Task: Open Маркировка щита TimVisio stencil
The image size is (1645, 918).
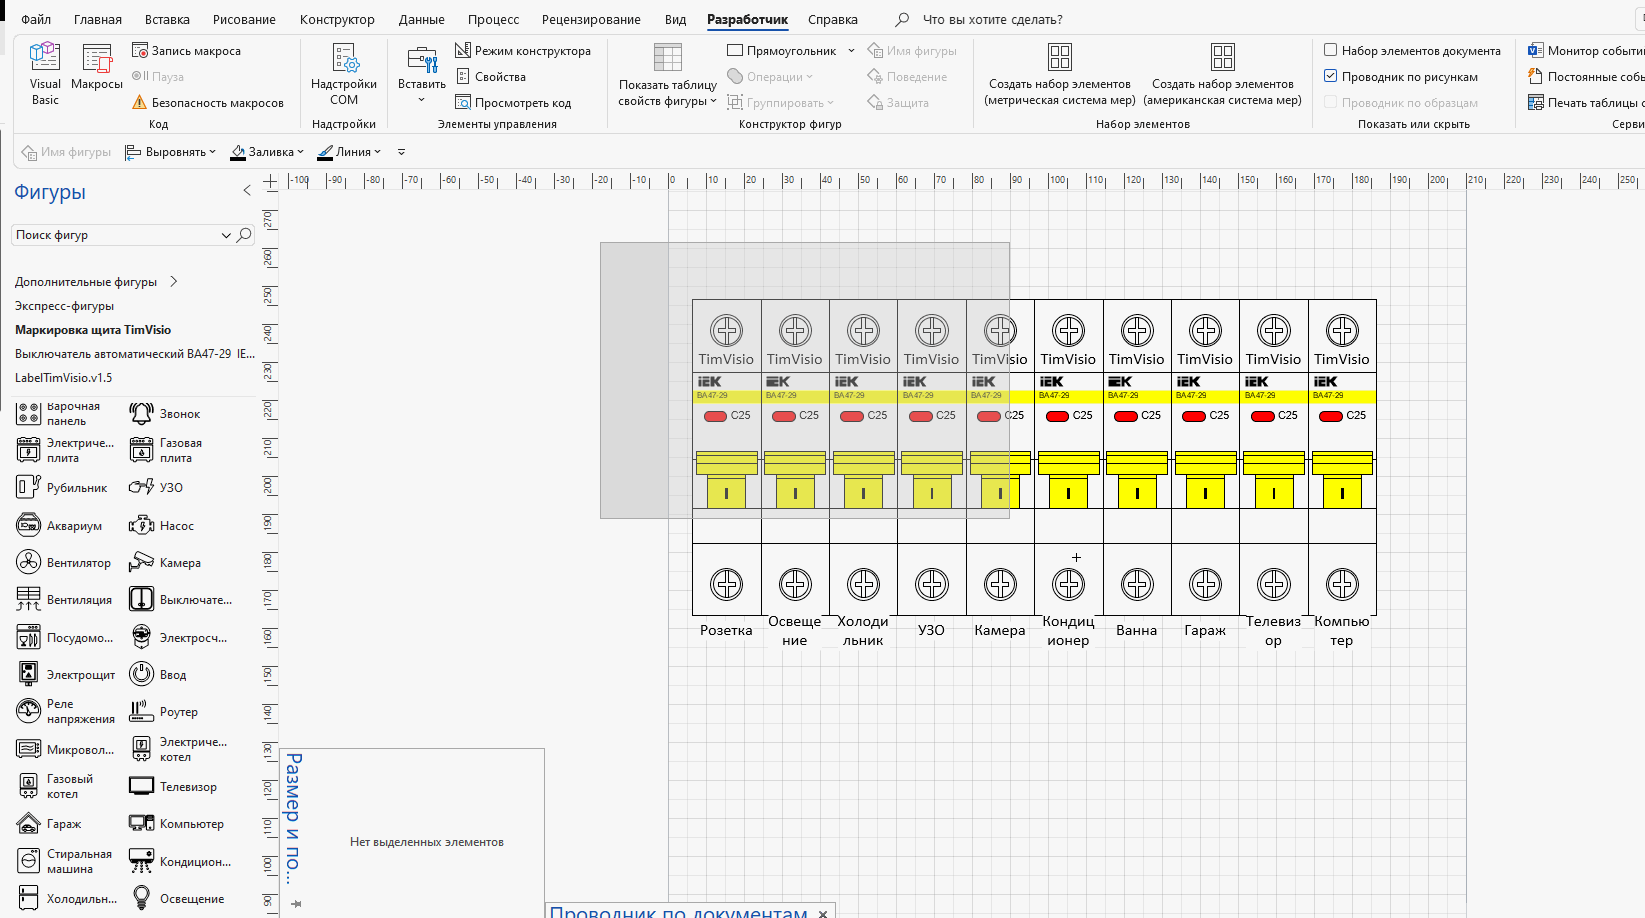Action: (93, 330)
